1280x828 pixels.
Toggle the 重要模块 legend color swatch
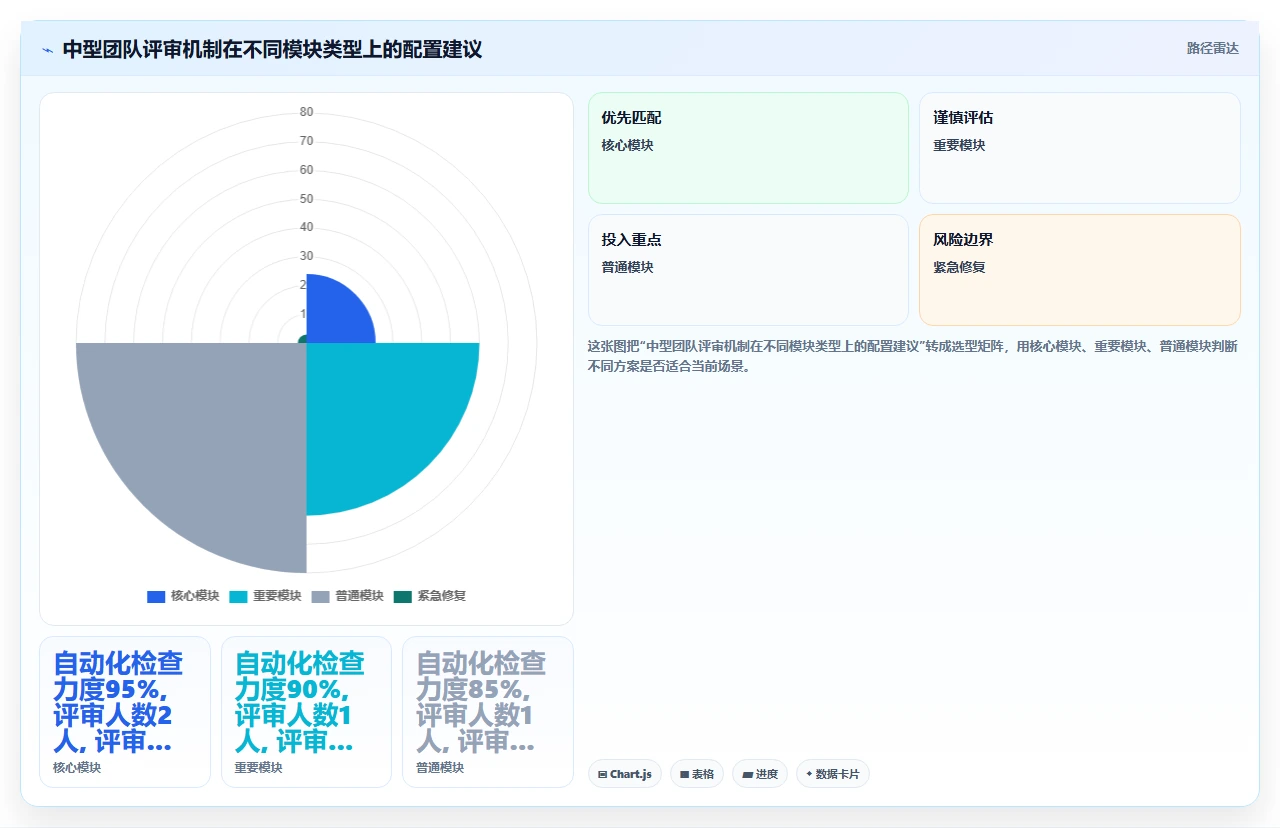pos(238,596)
